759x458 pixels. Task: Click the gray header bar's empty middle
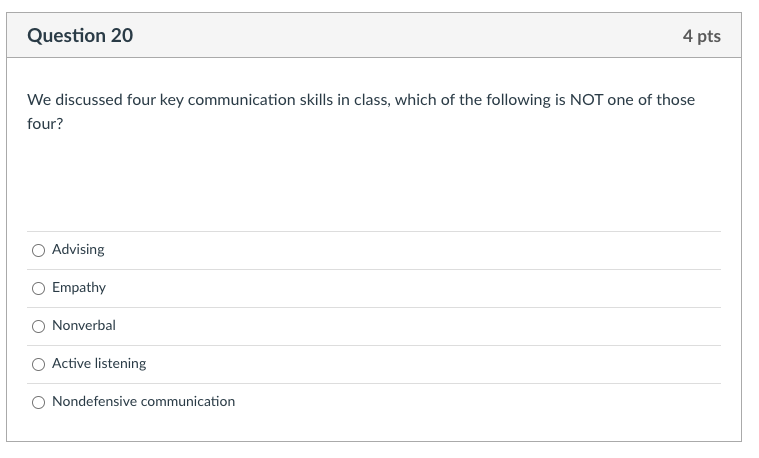400,36
